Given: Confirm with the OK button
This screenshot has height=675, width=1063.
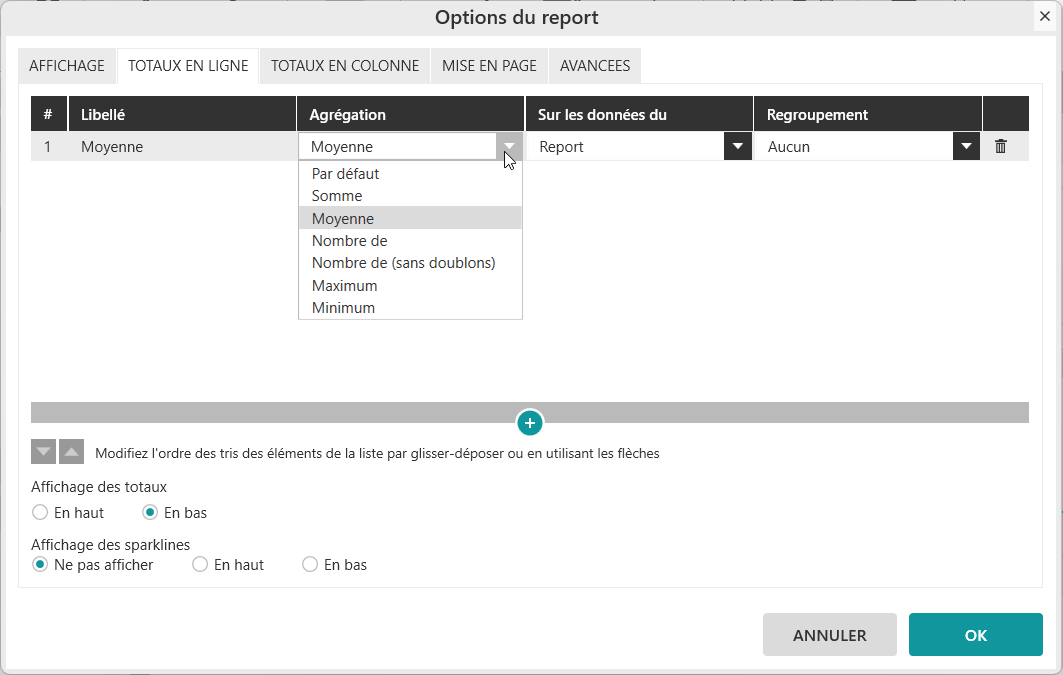Looking at the screenshot, I should coord(975,635).
